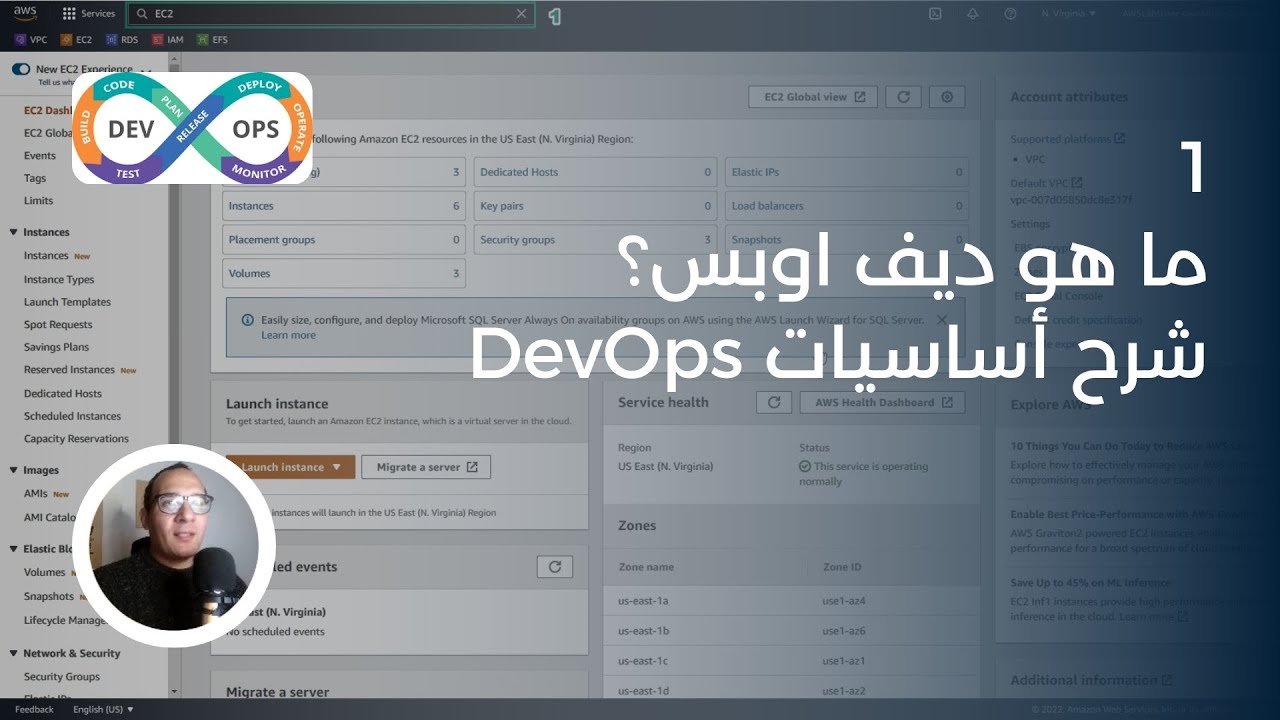Open Limits in the sidebar
1280x720 pixels.
coord(38,201)
